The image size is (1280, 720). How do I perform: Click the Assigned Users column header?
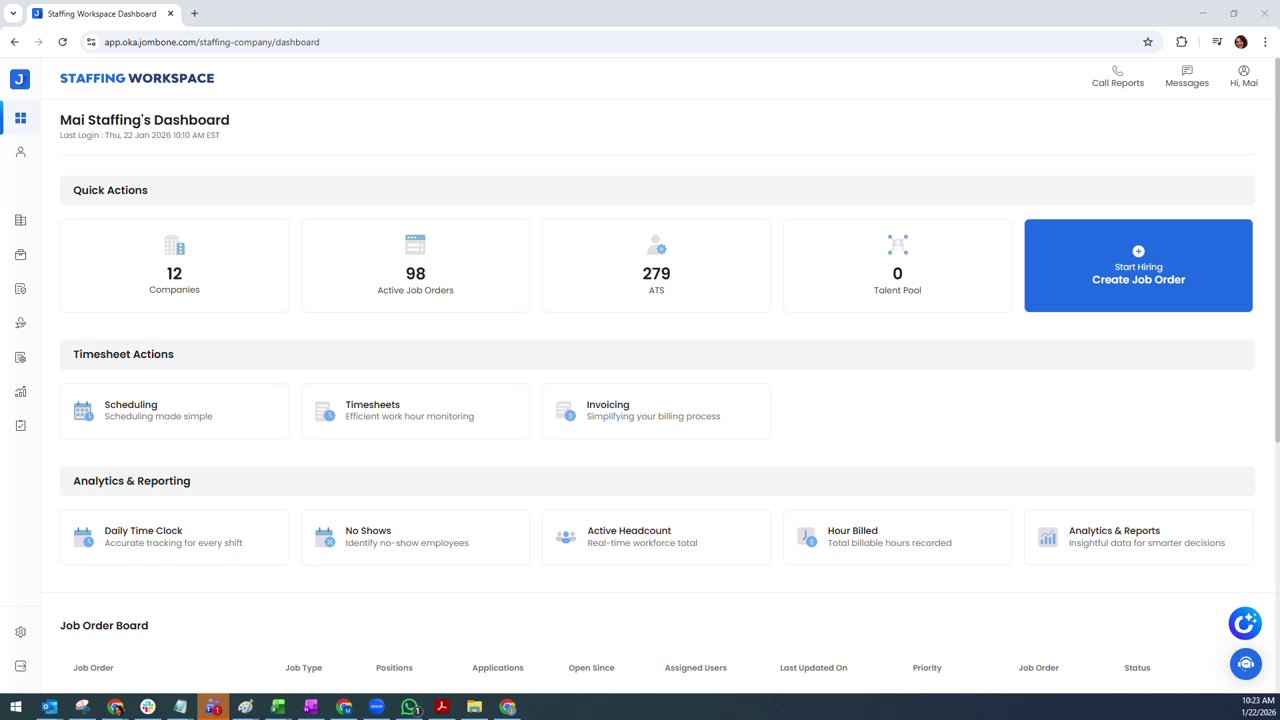coord(696,668)
